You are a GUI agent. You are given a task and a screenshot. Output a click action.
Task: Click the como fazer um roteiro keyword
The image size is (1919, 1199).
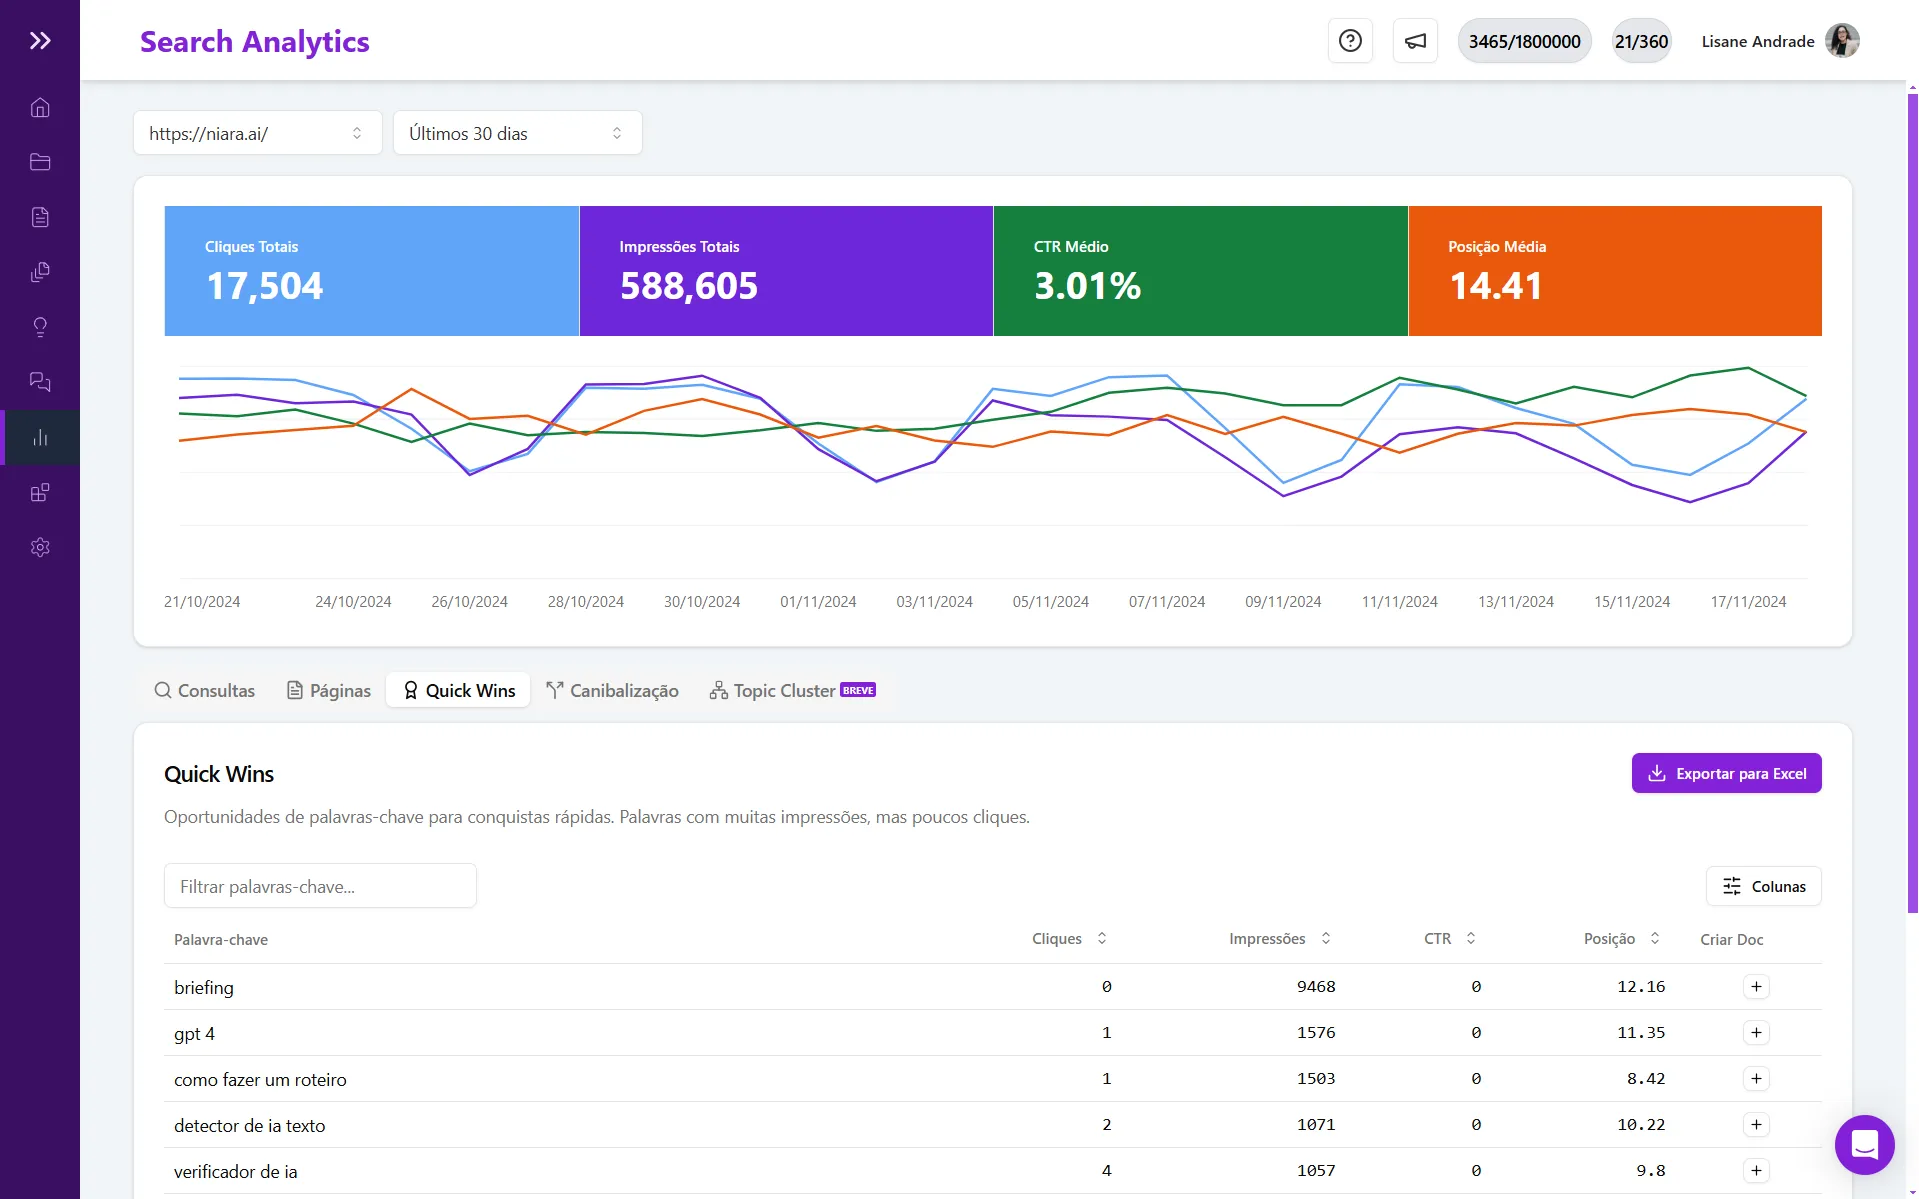pyautogui.click(x=260, y=1079)
